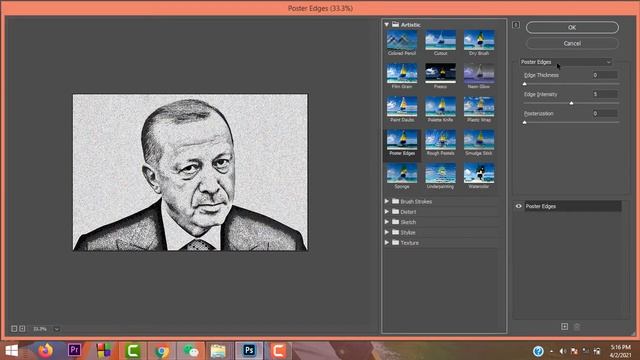Pick the Fresco filter thumbnail
This screenshot has width=640, height=360.
(440, 73)
